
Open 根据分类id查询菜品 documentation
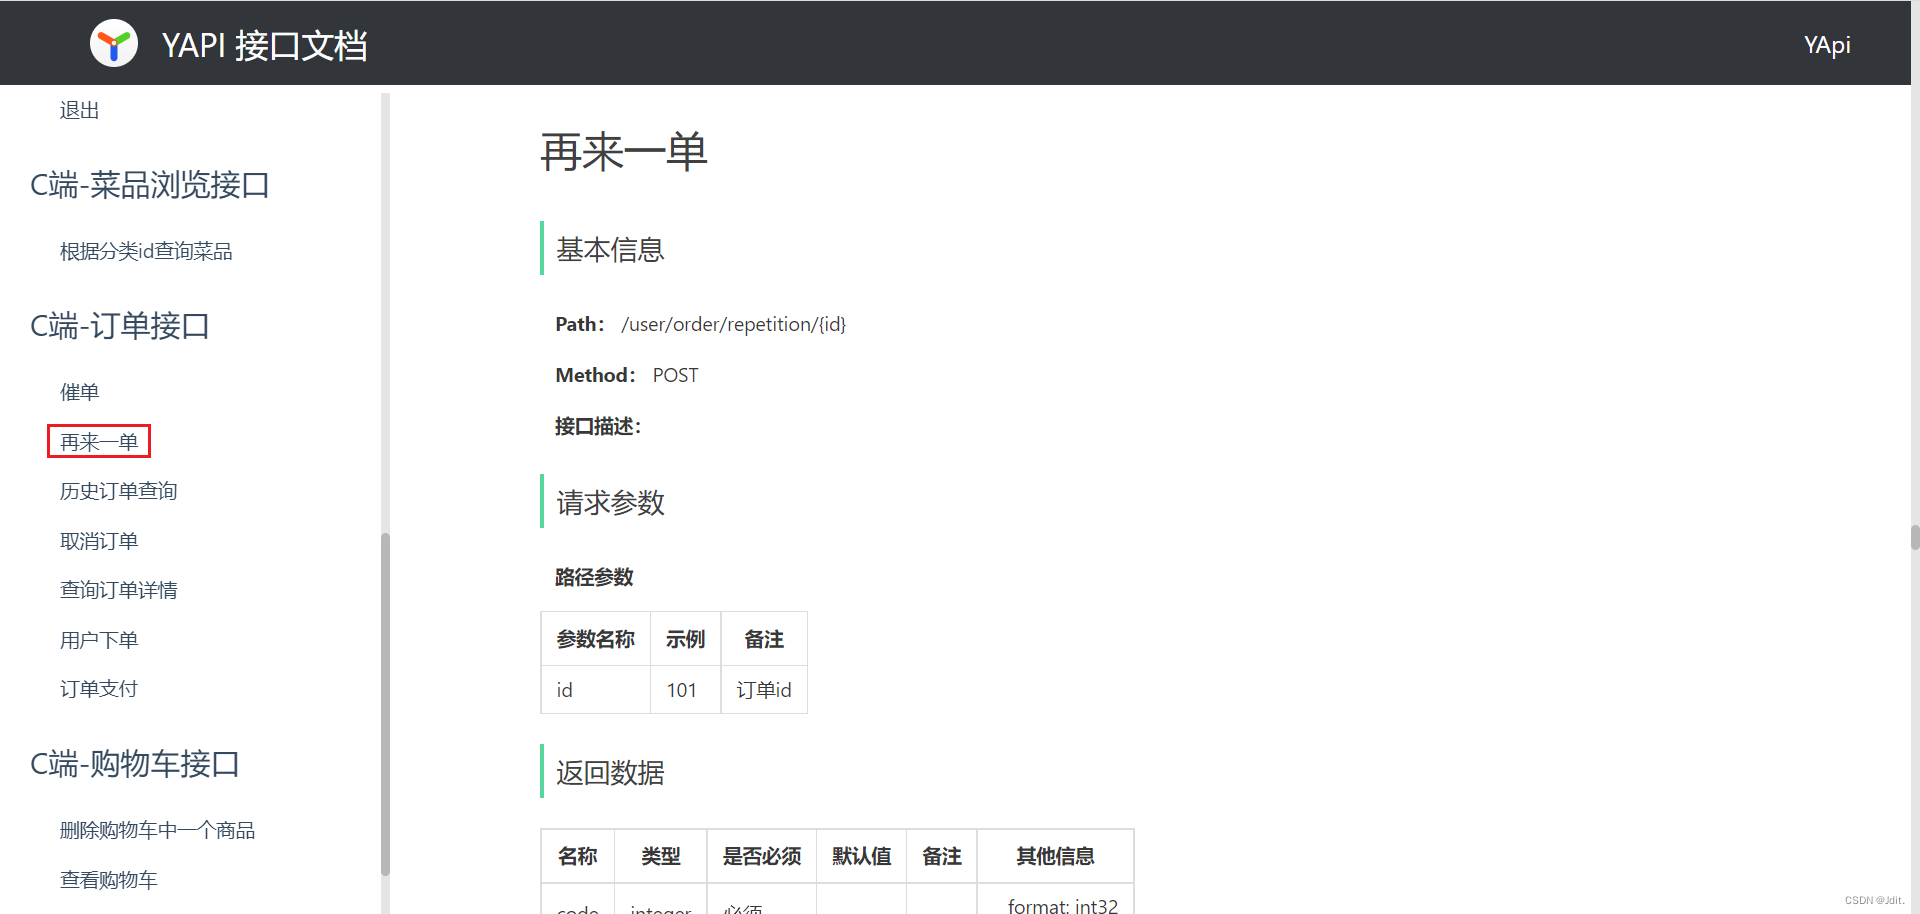click(145, 250)
